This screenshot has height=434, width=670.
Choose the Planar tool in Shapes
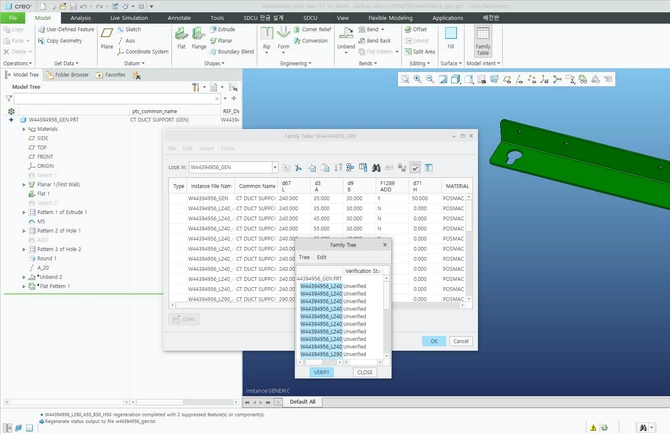coord(221,41)
